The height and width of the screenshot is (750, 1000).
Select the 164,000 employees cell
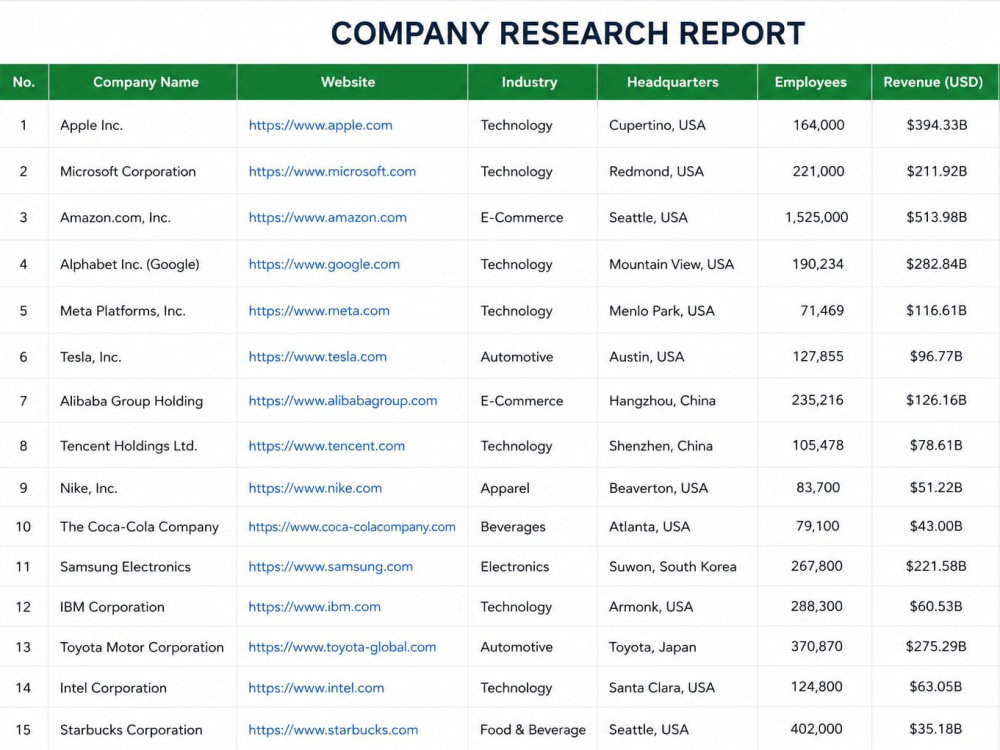click(814, 125)
